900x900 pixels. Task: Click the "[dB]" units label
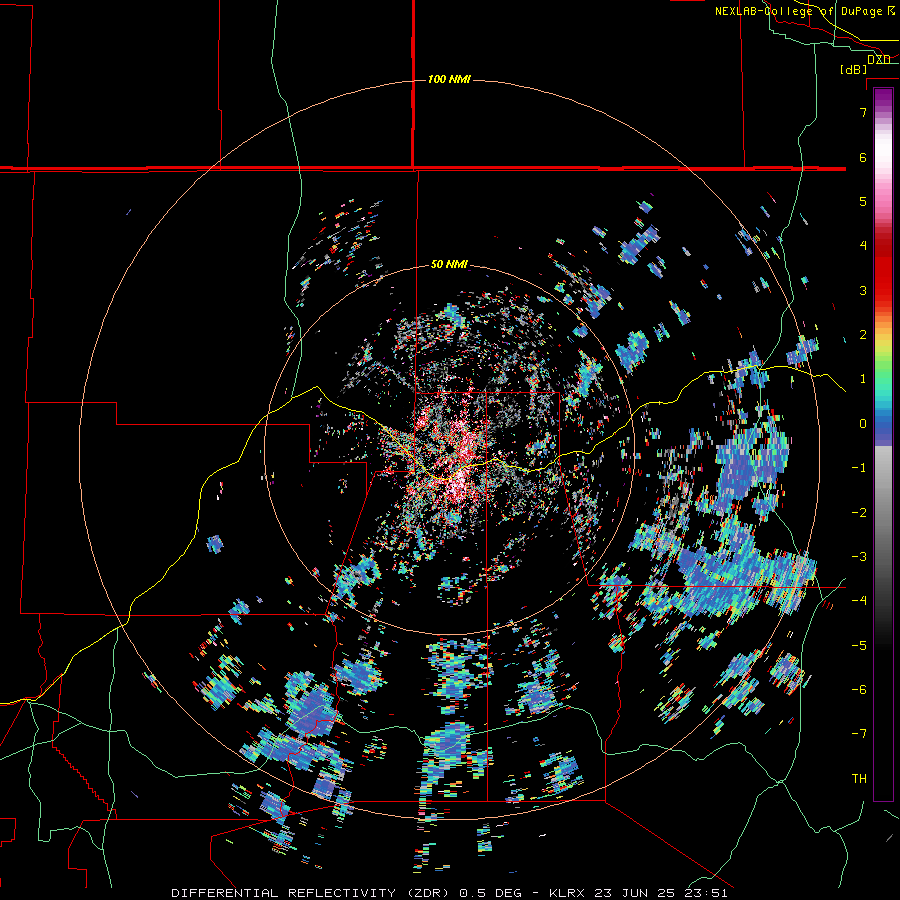pos(853,70)
